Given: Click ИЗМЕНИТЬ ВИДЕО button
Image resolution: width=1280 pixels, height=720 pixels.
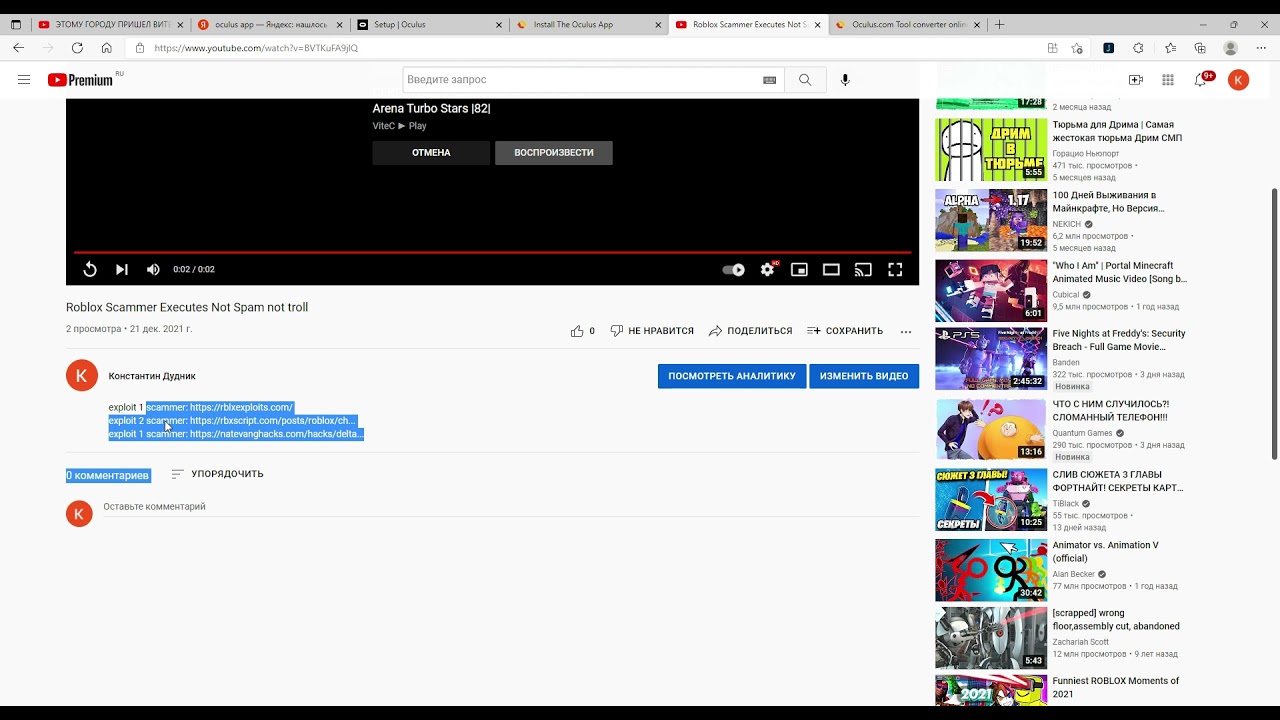Looking at the screenshot, I should 864,376.
